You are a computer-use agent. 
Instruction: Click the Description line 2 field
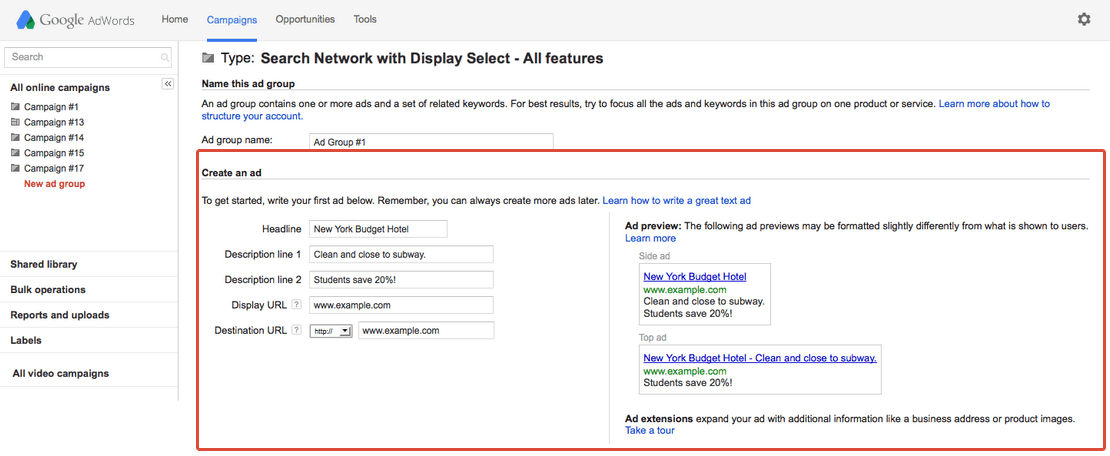coord(401,280)
